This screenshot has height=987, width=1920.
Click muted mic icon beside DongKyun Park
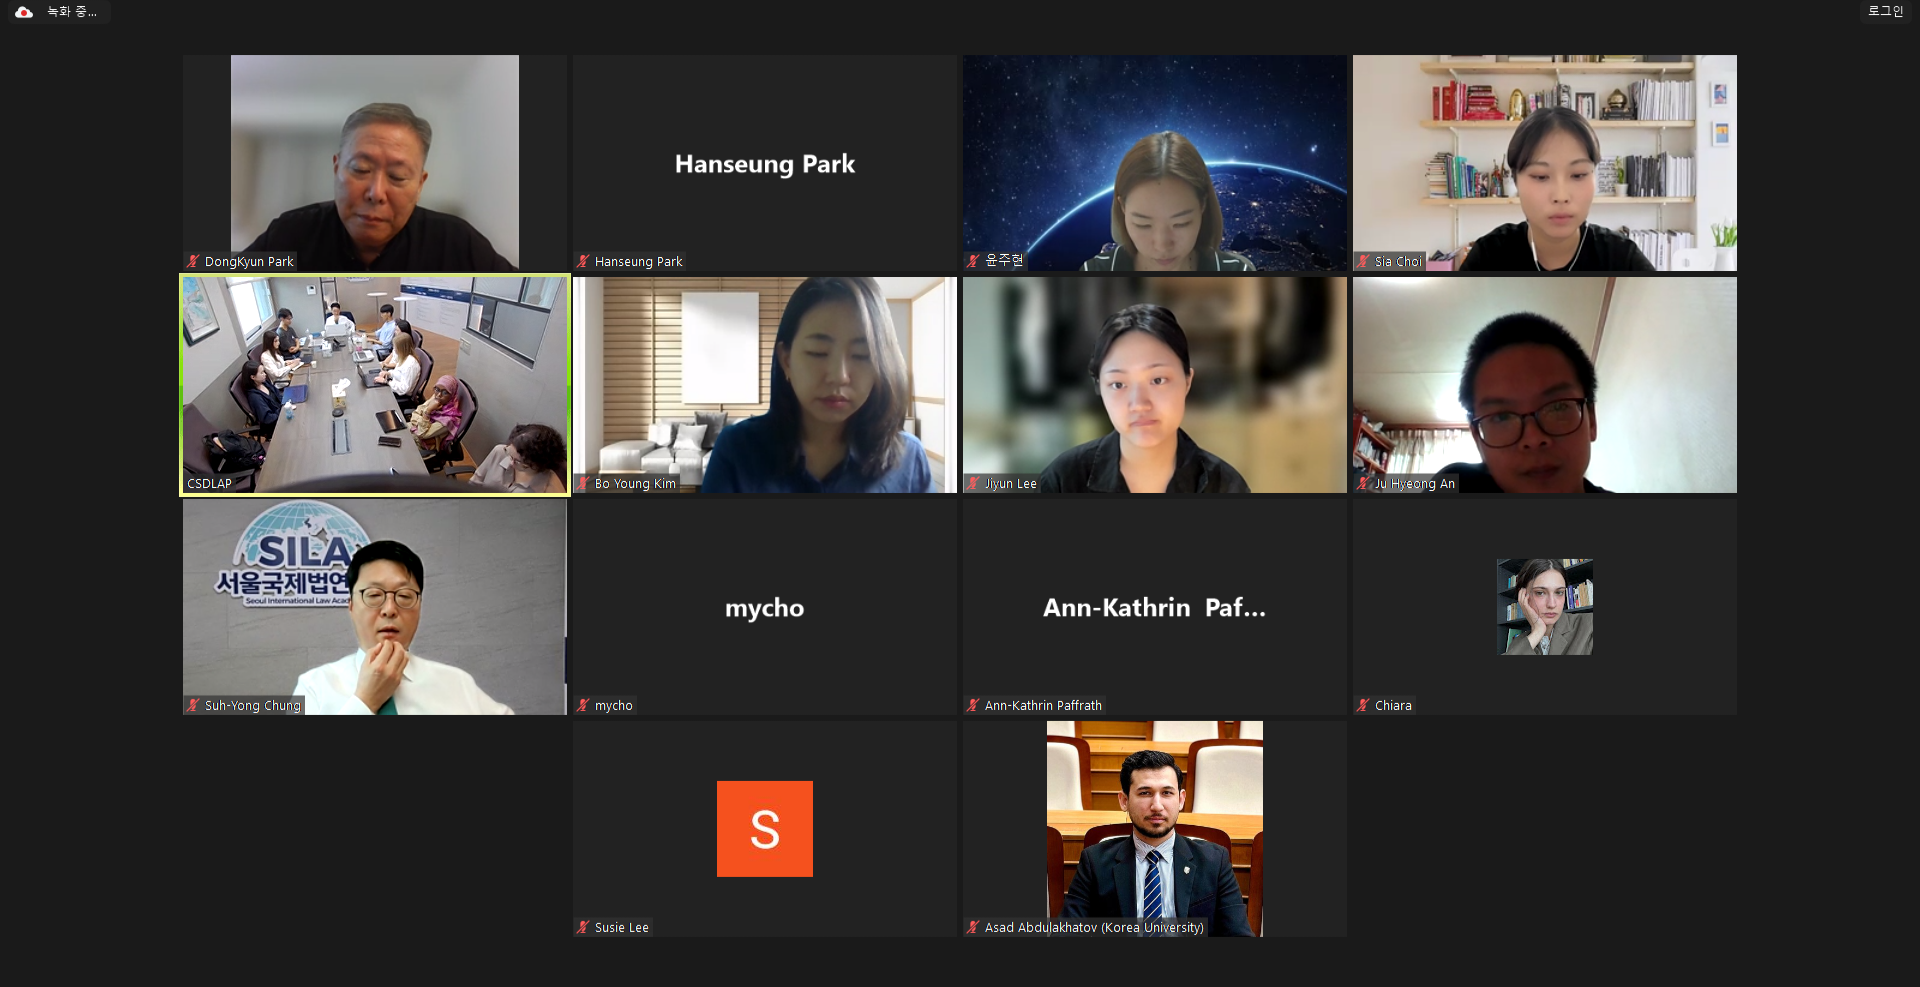(x=194, y=261)
